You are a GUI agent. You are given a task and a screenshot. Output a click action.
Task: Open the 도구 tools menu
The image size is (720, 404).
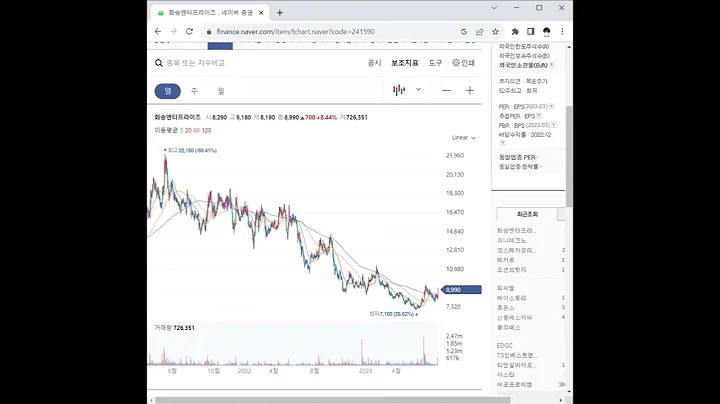coord(435,63)
